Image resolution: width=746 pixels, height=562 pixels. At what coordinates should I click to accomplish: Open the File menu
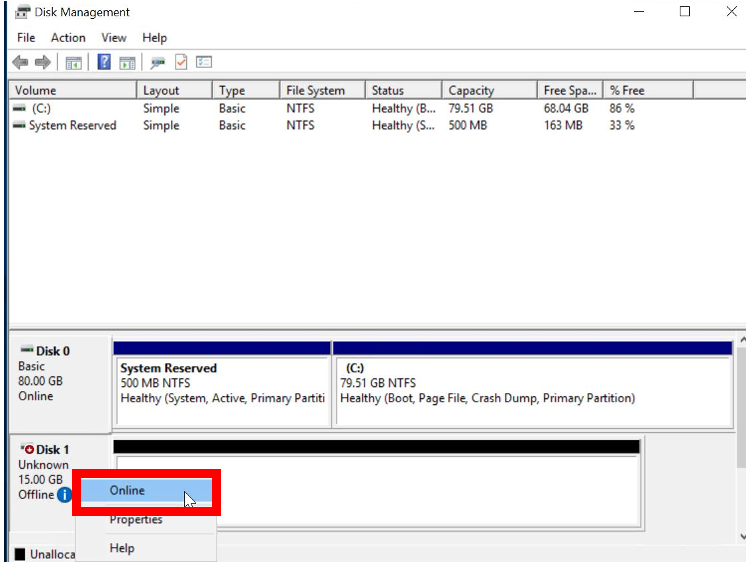click(x=26, y=38)
